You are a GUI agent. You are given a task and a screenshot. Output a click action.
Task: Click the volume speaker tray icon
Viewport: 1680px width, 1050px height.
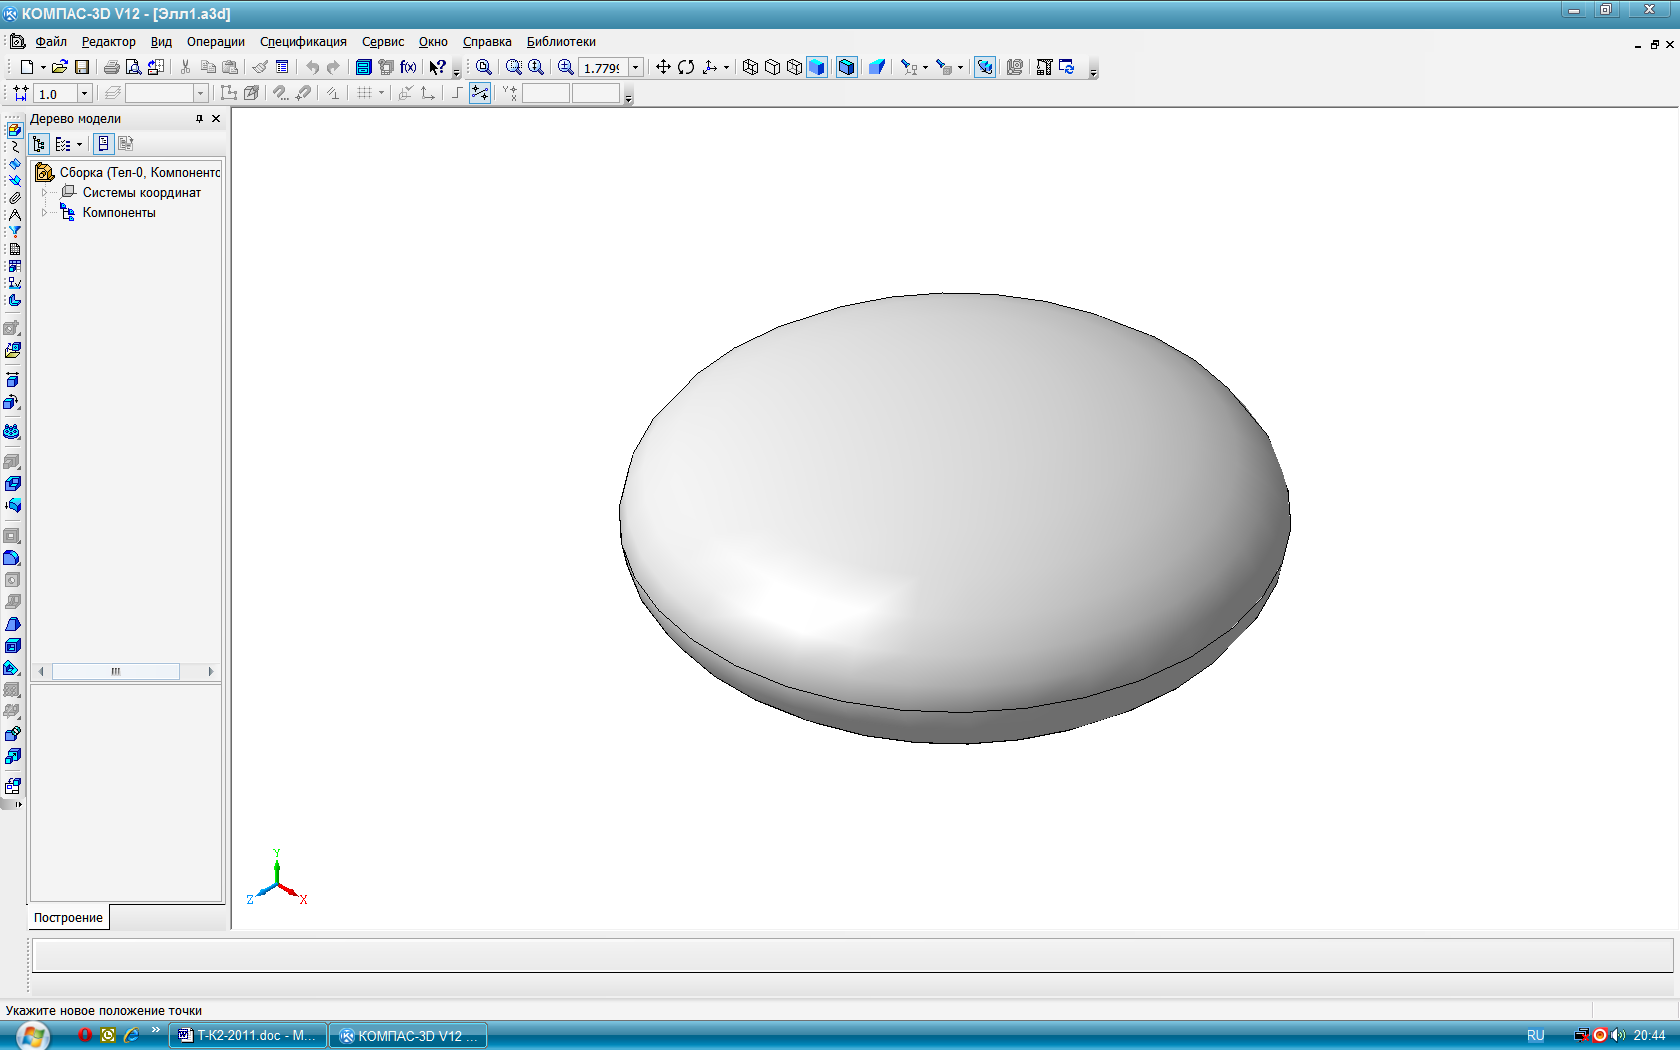pyautogui.click(x=1618, y=1035)
